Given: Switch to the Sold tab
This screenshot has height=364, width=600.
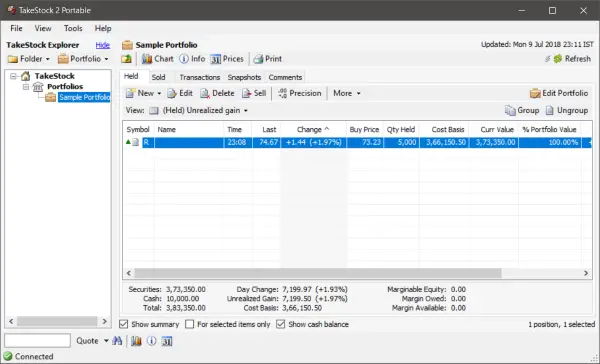Looking at the screenshot, I should [158, 77].
